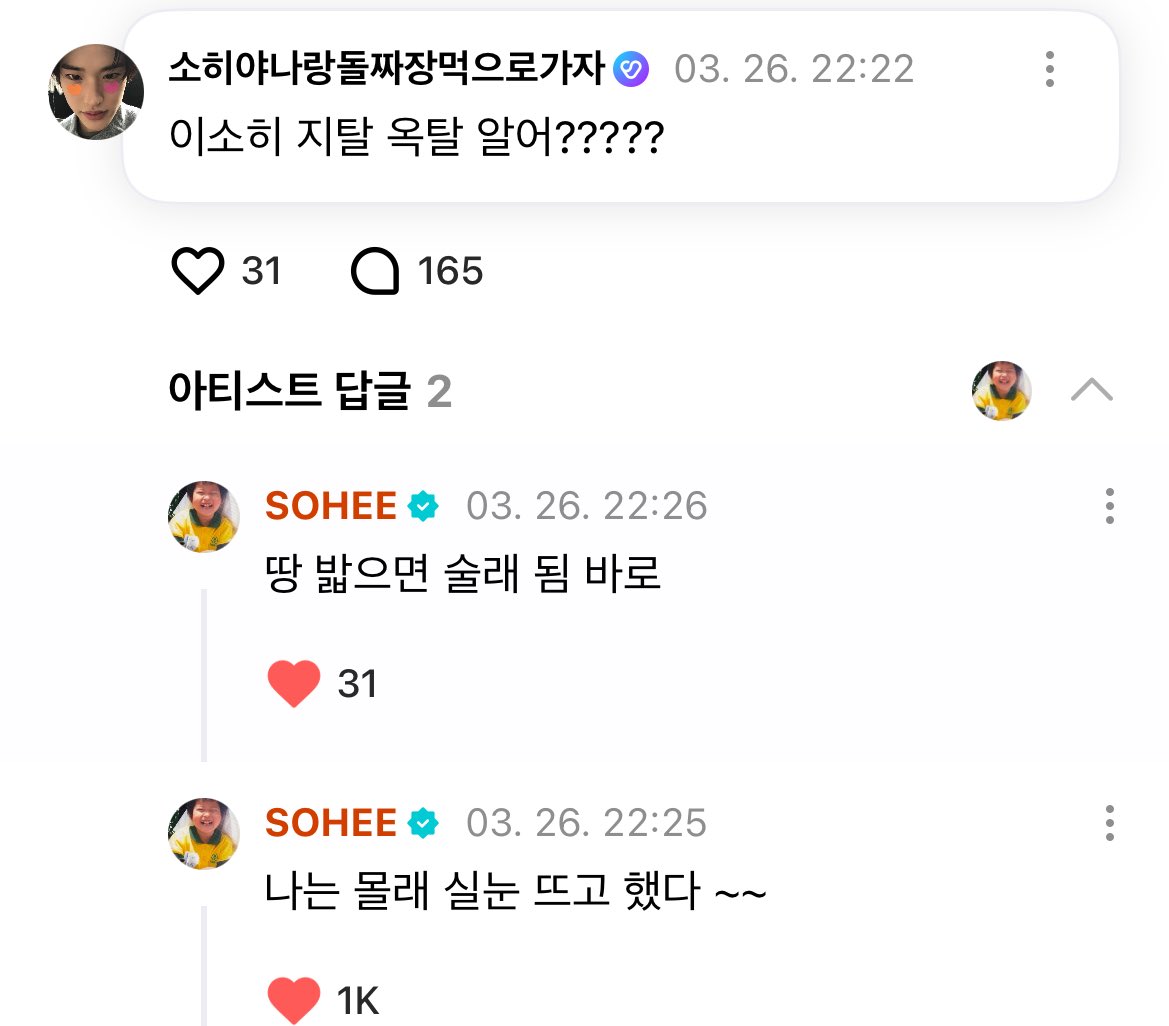Open SOHEE avatar on 22:26 reply
The height and width of the screenshot is (1026, 1169).
(x=204, y=517)
